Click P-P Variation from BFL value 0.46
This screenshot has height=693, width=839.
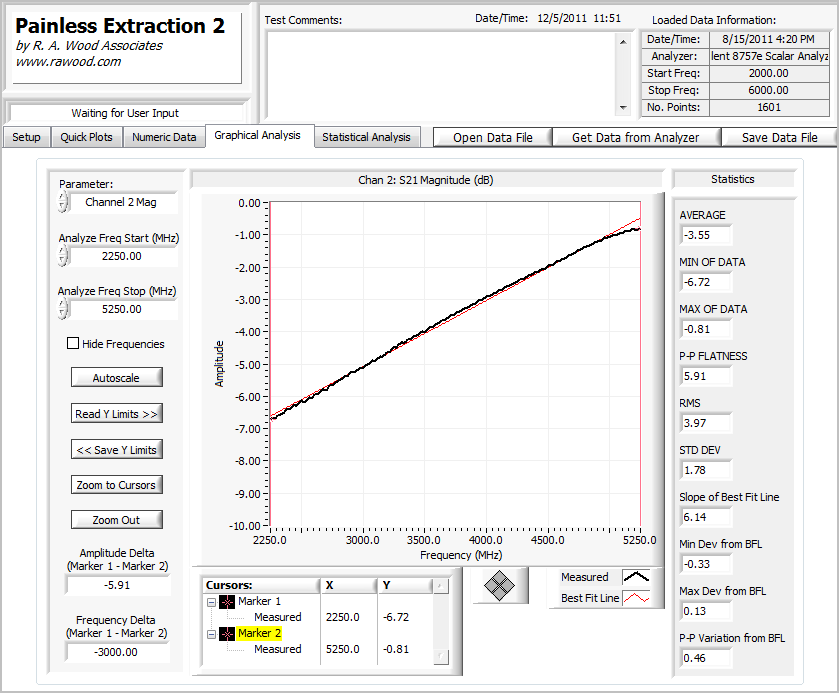coord(706,658)
